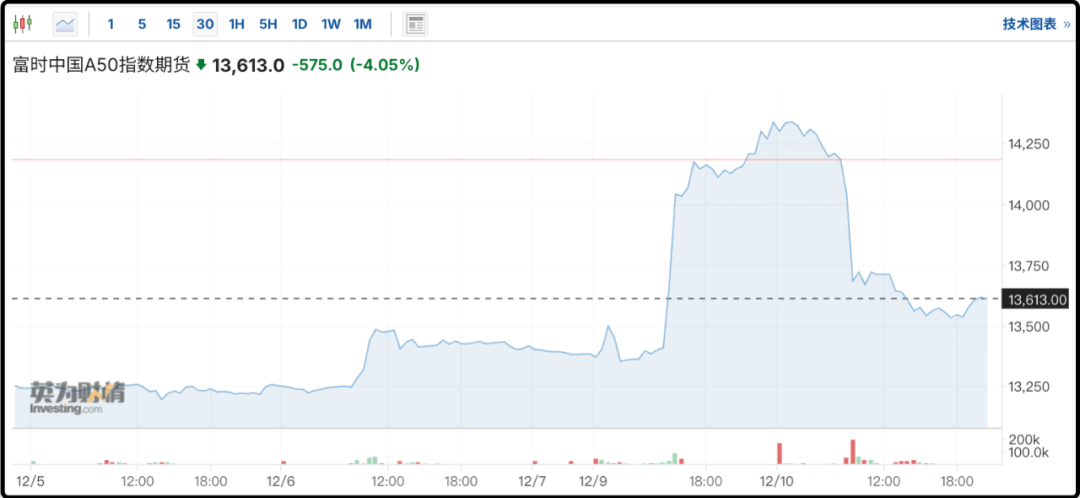Click the green down arrow beside price
Image resolution: width=1080 pixels, height=498 pixels.
tap(201, 65)
